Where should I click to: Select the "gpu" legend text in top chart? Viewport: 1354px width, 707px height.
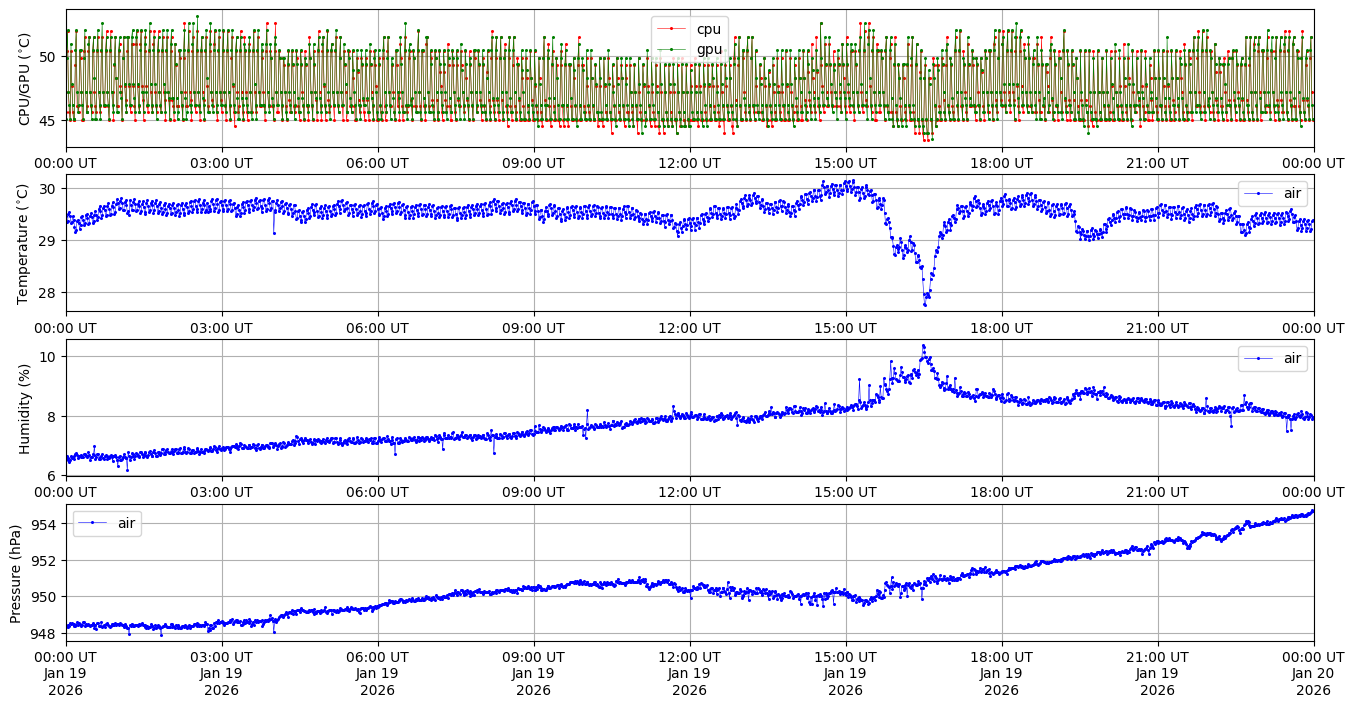coord(708,49)
